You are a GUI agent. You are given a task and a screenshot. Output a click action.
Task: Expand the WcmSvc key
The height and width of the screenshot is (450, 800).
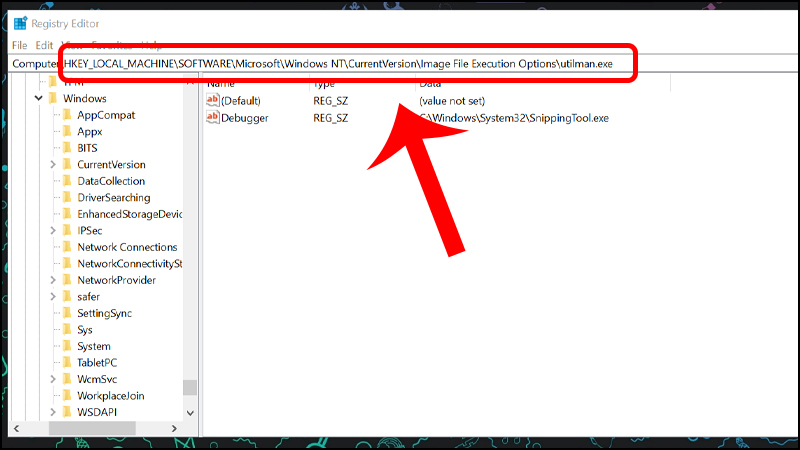tap(53, 379)
